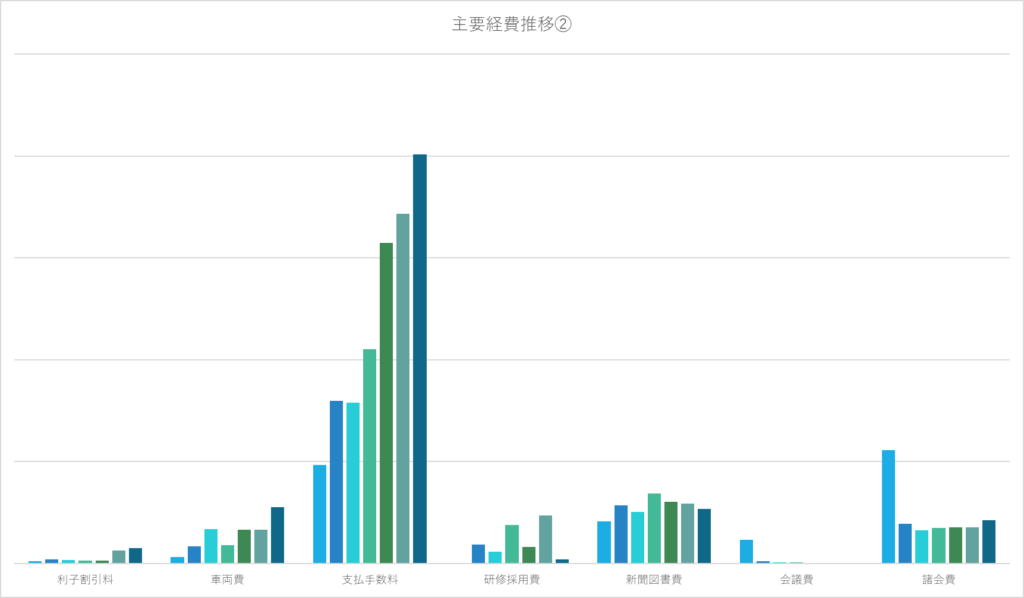1024x598 pixels.
Task: Click the first light blue bar in 支払手数料
Action: [320, 515]
